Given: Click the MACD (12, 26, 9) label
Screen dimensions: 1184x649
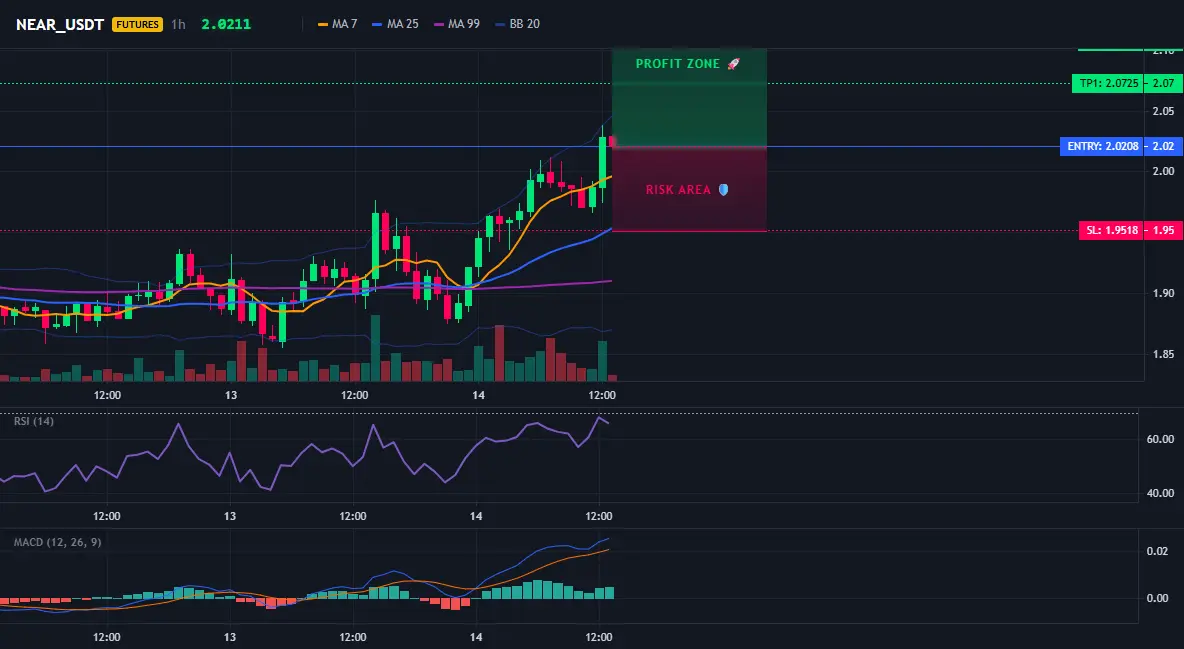Looking at the screenshot, I should [x=57, y=542].
